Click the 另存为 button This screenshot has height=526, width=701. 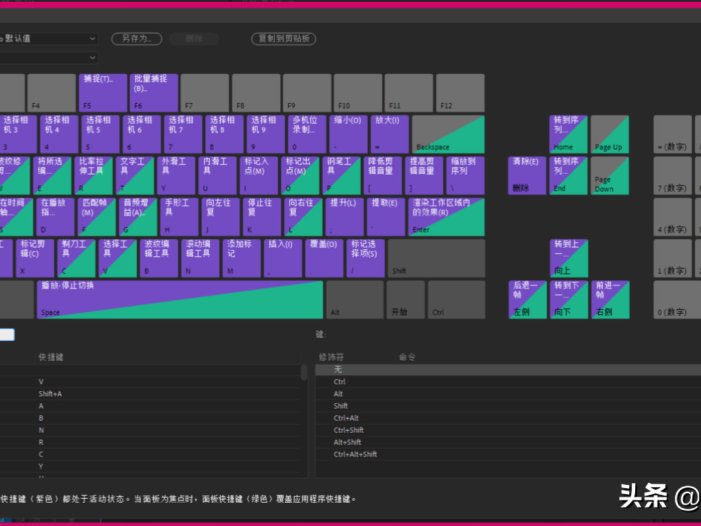coord(136,39)
